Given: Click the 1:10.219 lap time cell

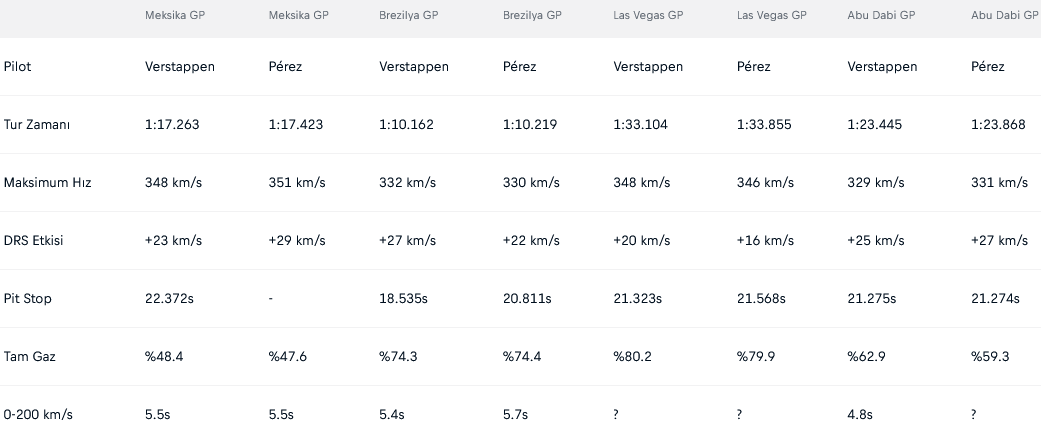Looking at the screenshot, I should pos(529,125).
